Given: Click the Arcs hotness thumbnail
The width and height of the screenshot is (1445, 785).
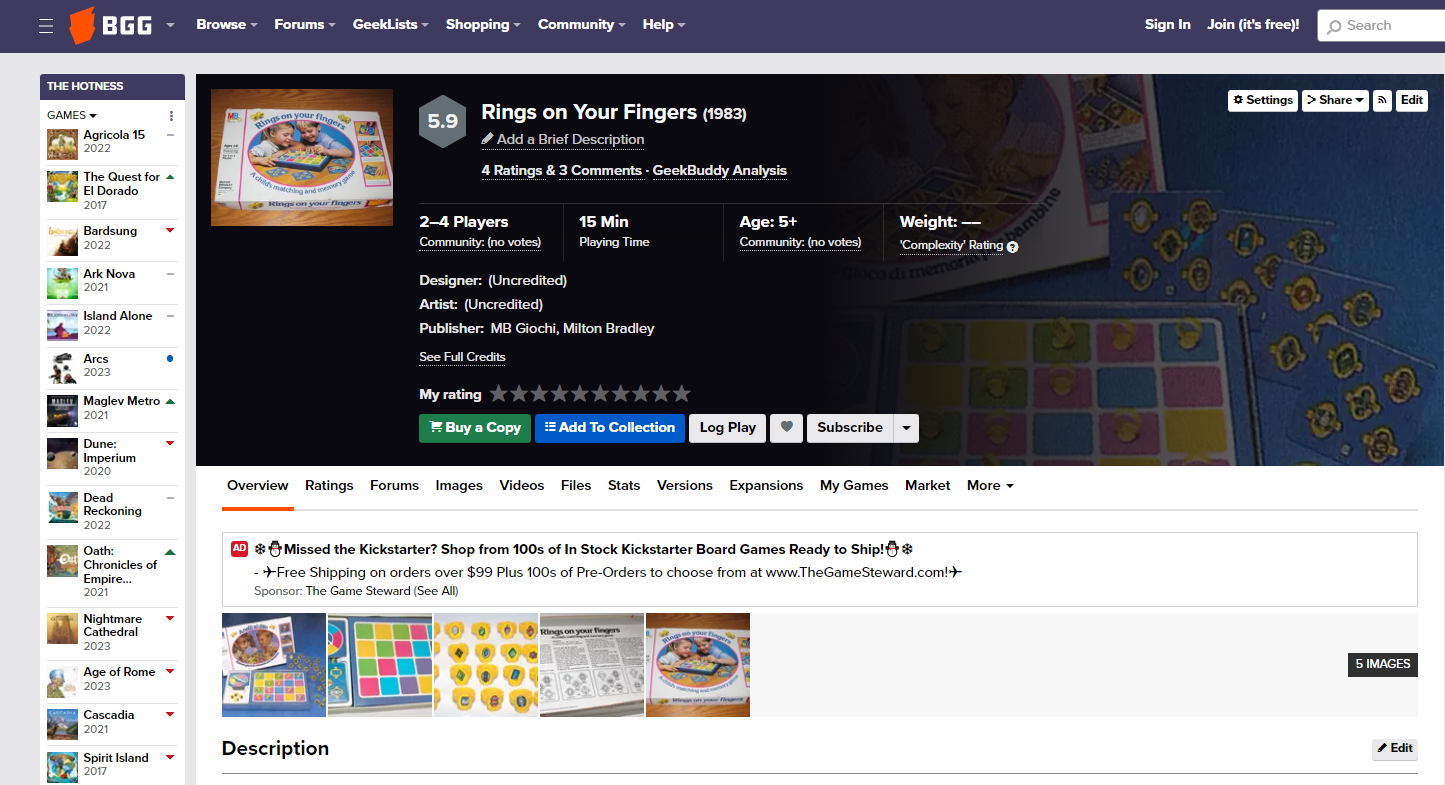Looking at the screenshot, I should click(x=63, y=368).
